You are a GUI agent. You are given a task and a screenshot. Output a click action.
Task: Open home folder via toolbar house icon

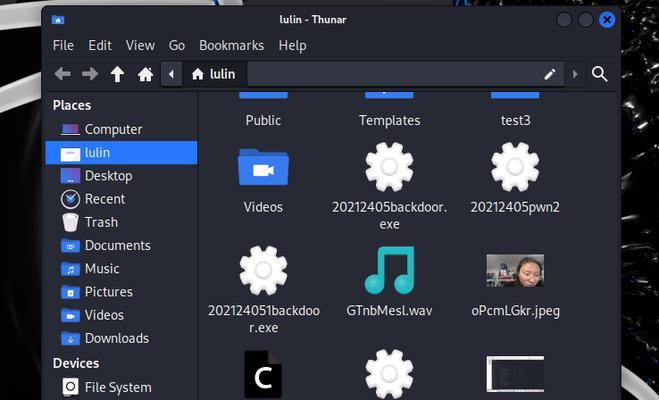coord(145,74)
